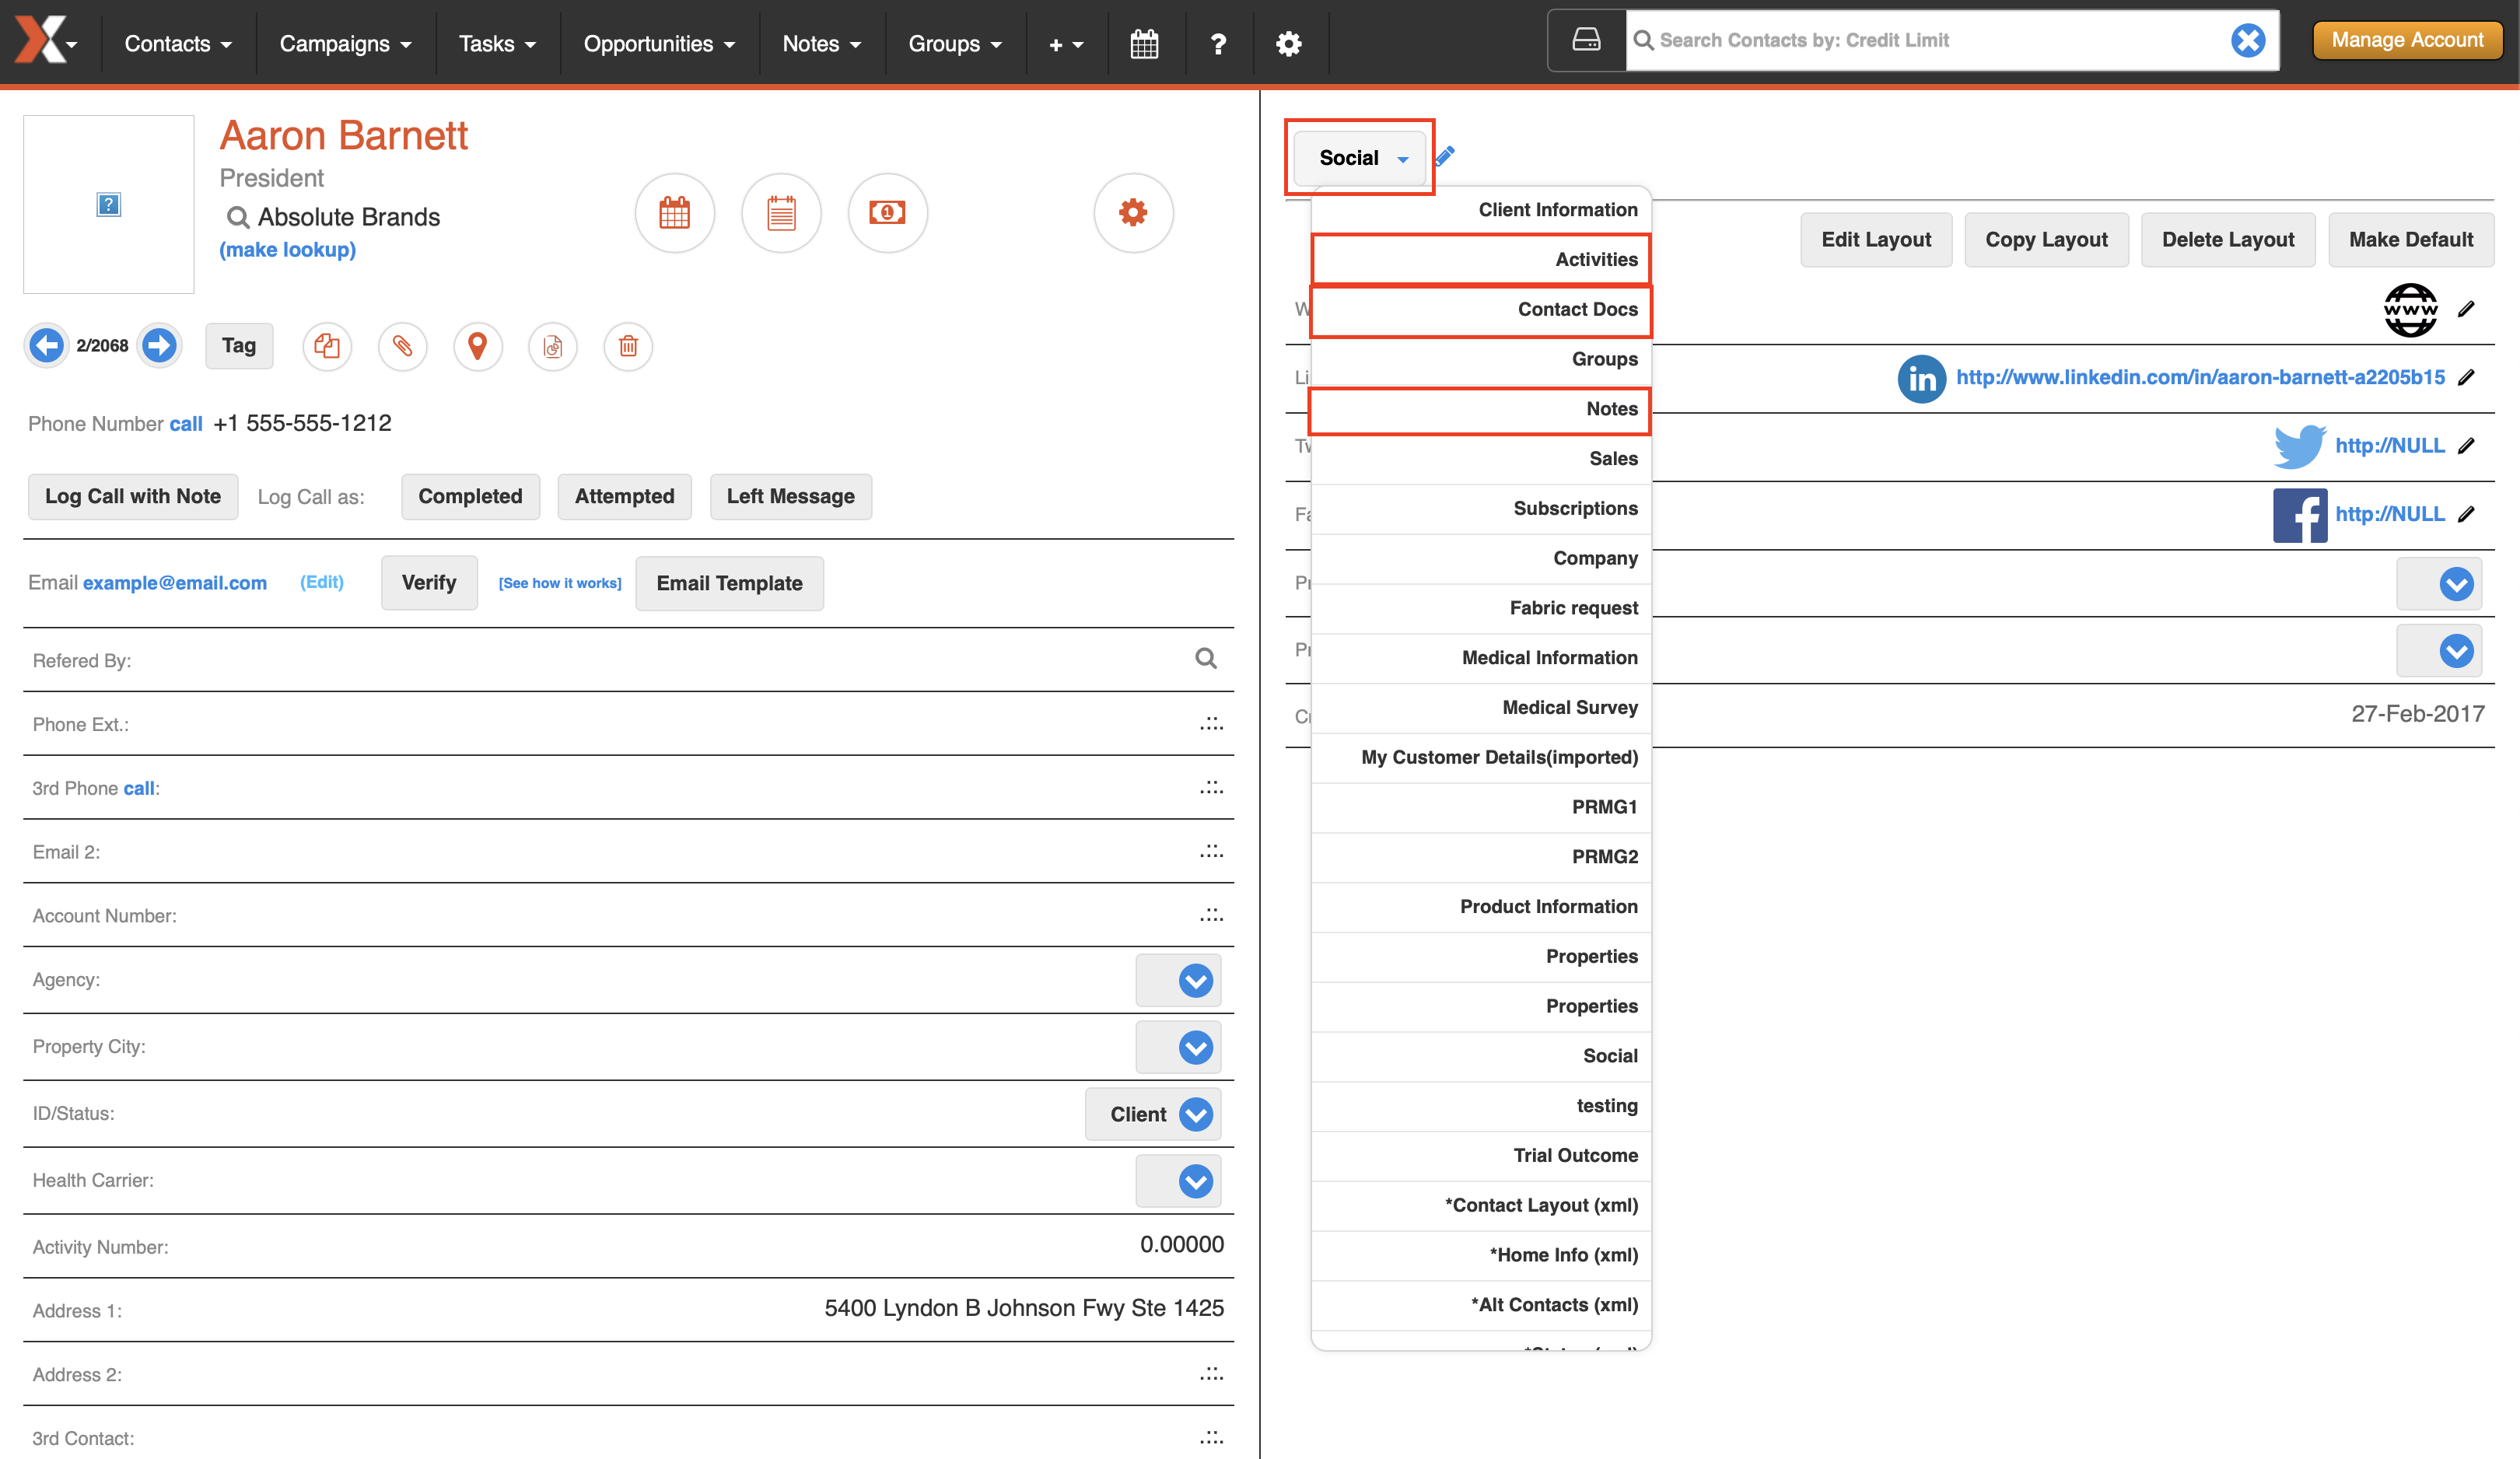Image resolution: width=2520 pixels, height=1459 pixels.
Task: Click the pencil beside LinkedIn URL
Action: (2466, 377)
